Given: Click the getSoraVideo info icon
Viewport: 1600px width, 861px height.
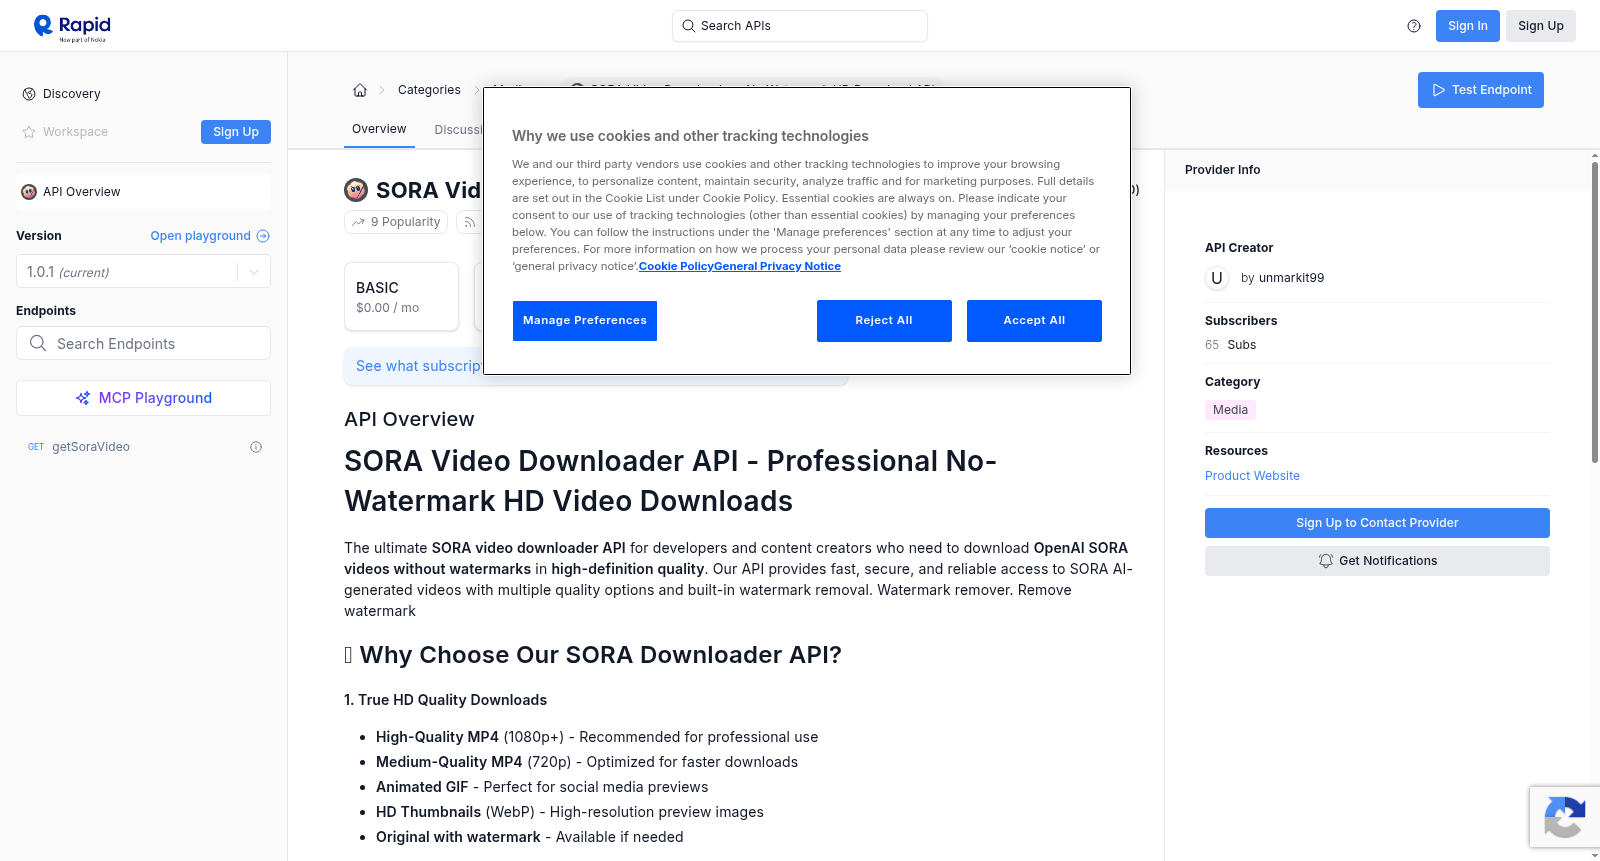Looking at the screenshot, I should point(256,447).
